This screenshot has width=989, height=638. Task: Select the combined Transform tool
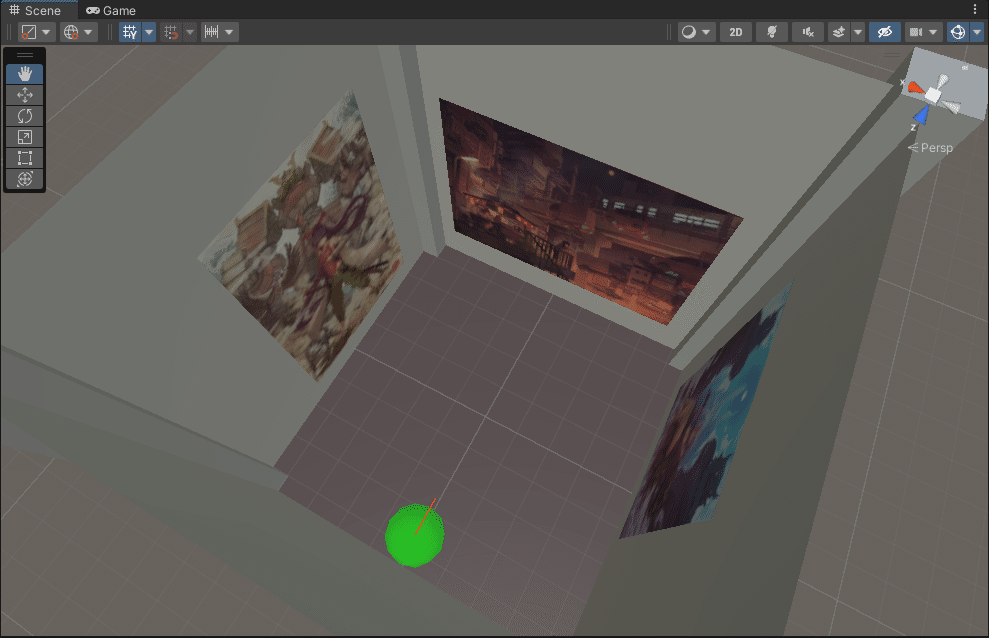(25, 179)
